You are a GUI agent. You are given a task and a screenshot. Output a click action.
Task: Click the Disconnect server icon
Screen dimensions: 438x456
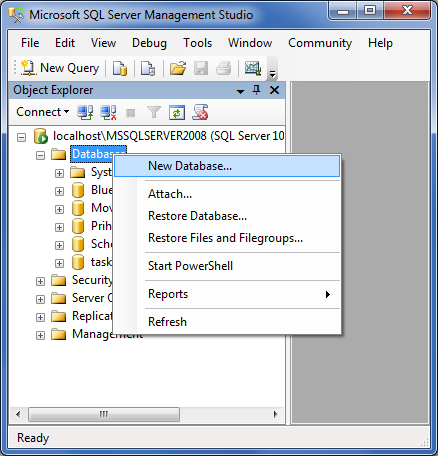108,112
